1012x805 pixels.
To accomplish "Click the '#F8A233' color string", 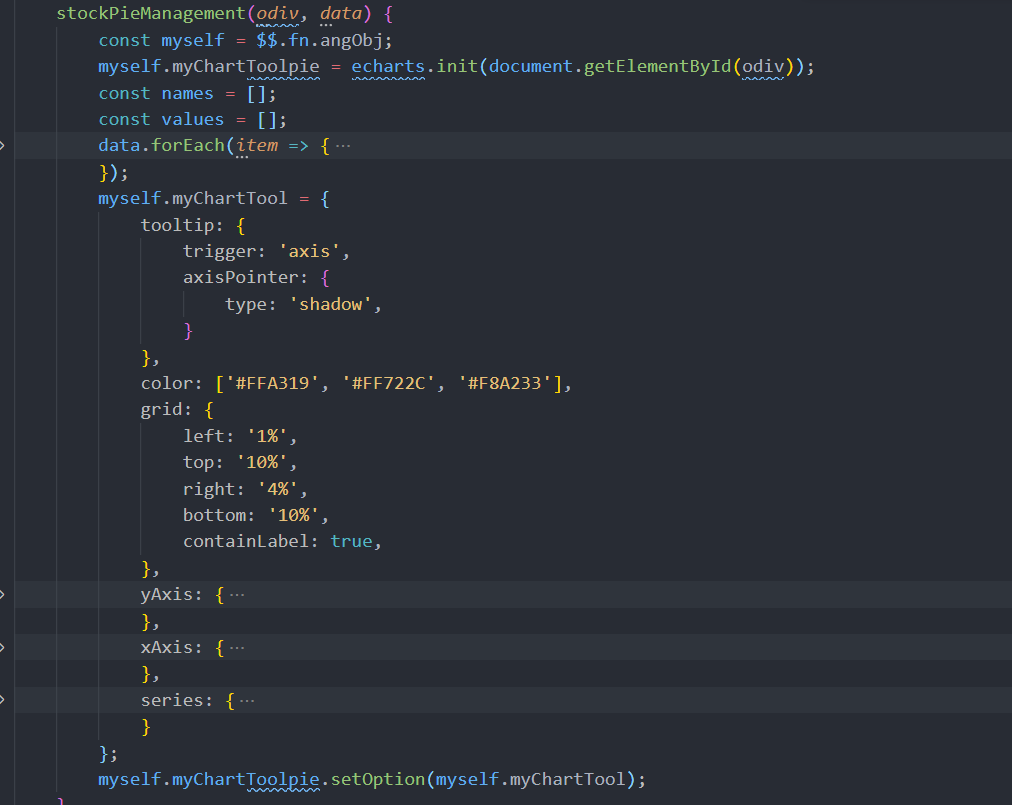I will [504, 383].
